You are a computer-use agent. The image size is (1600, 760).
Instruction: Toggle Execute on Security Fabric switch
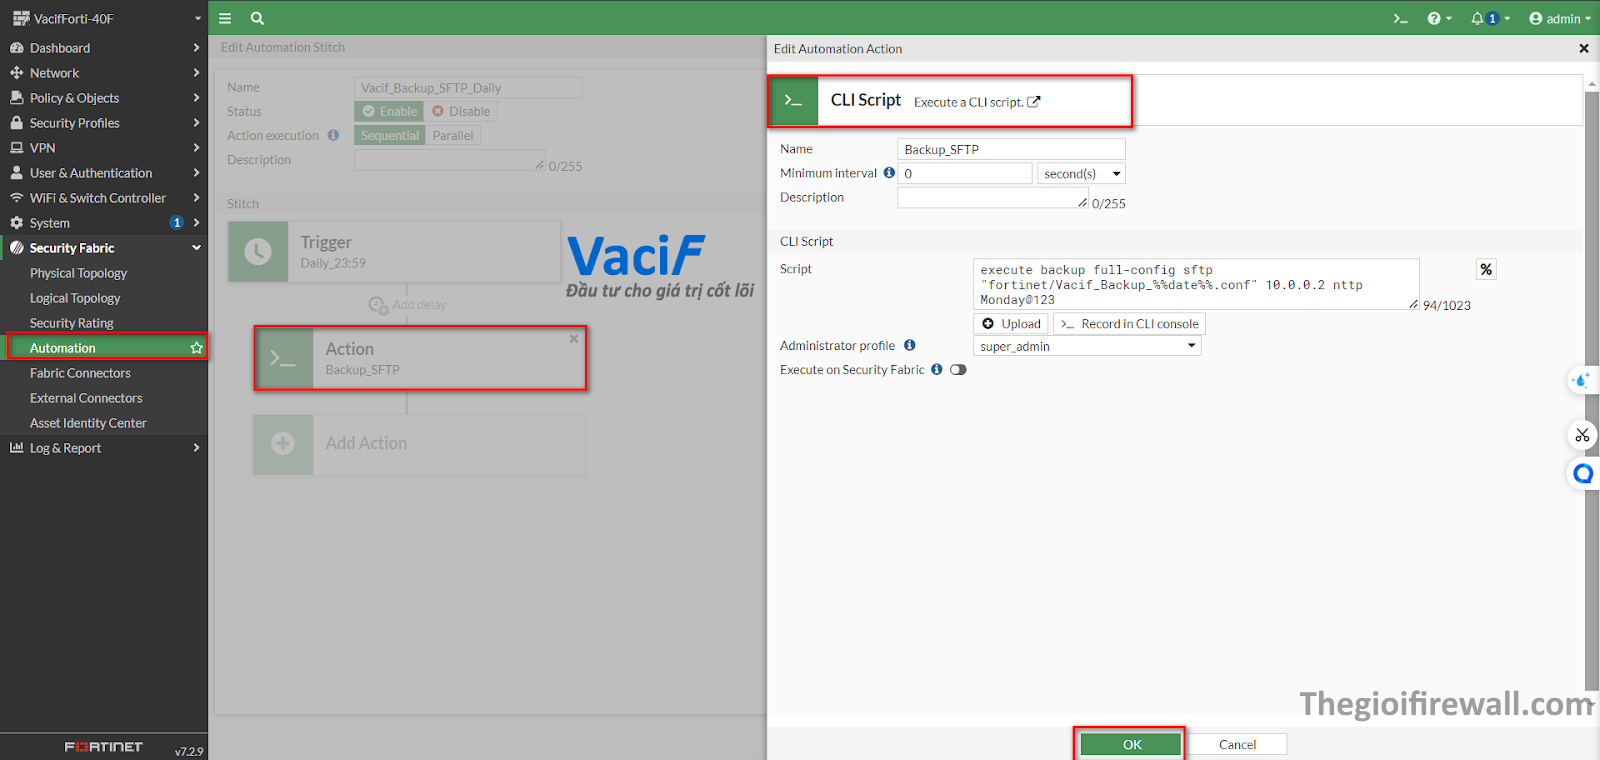click(958, 370)
